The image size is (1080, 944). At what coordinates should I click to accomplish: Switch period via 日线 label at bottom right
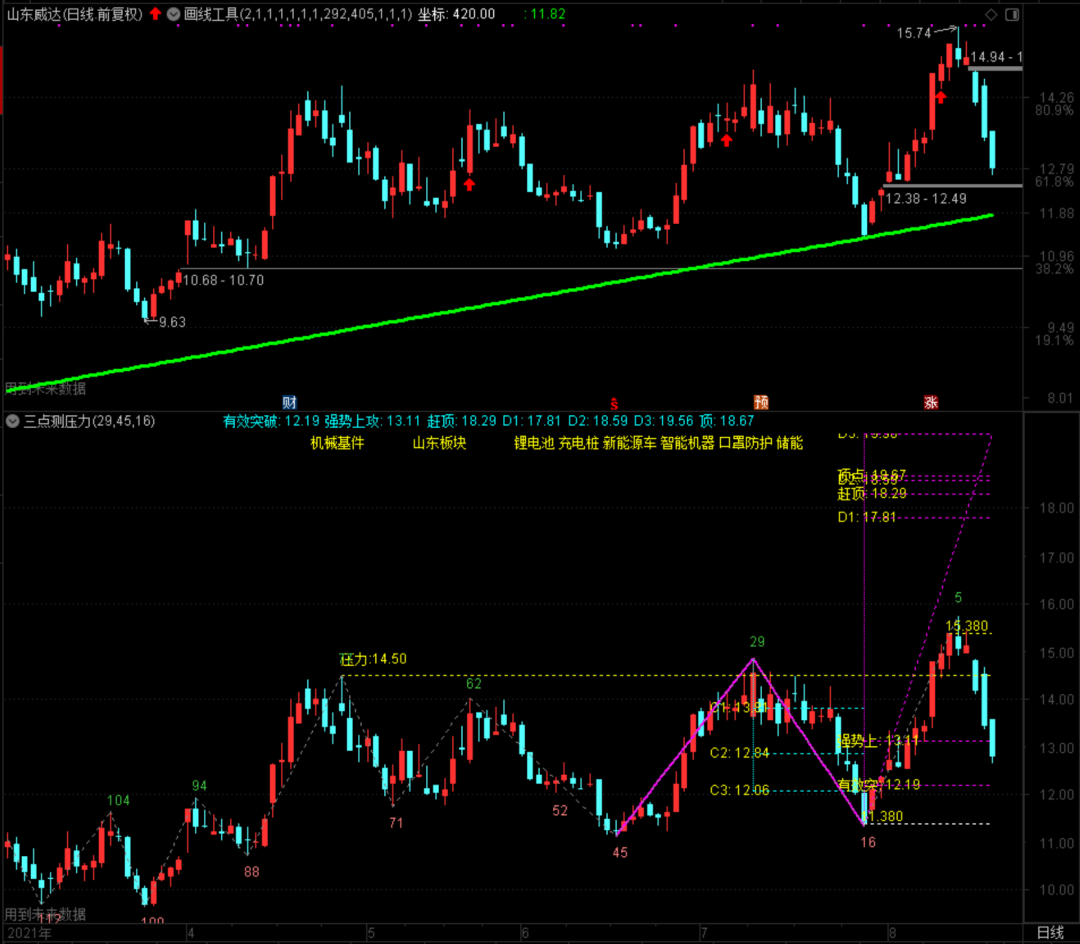[x=1050, y=933]
